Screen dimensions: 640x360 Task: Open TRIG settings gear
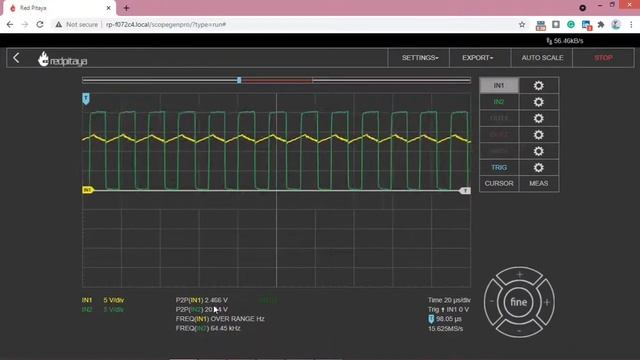pos(538,167)
